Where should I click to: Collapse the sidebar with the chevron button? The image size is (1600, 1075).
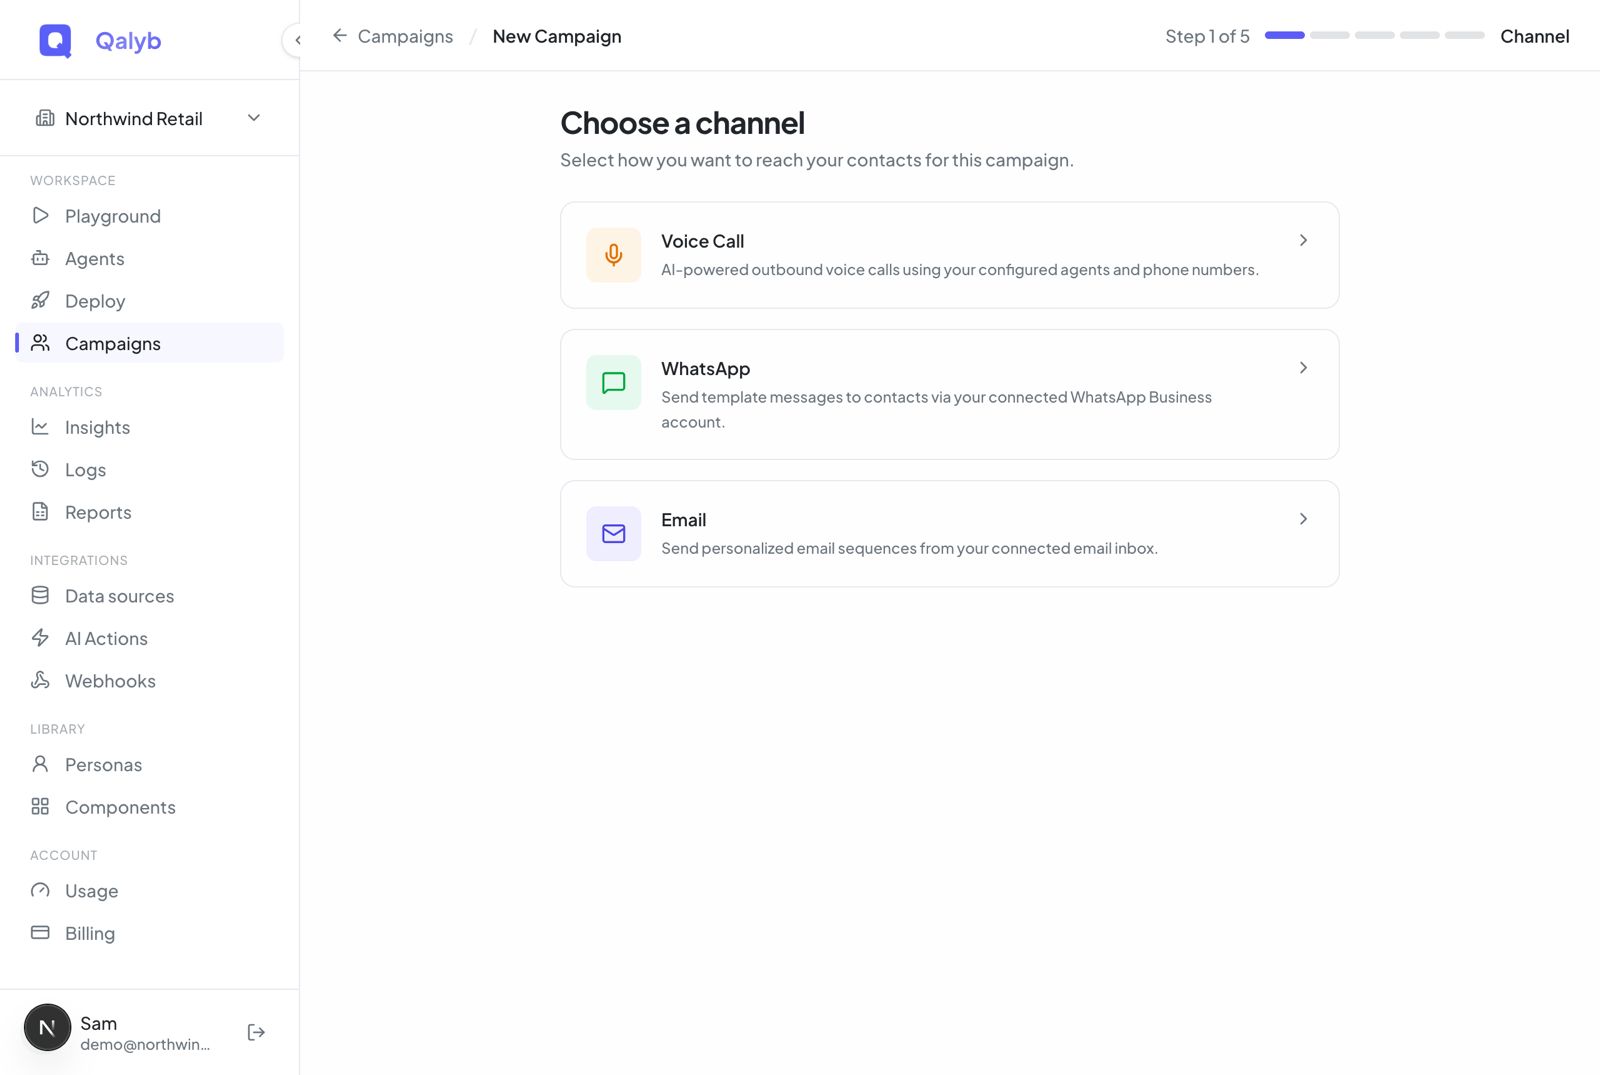tap(296, 40)
